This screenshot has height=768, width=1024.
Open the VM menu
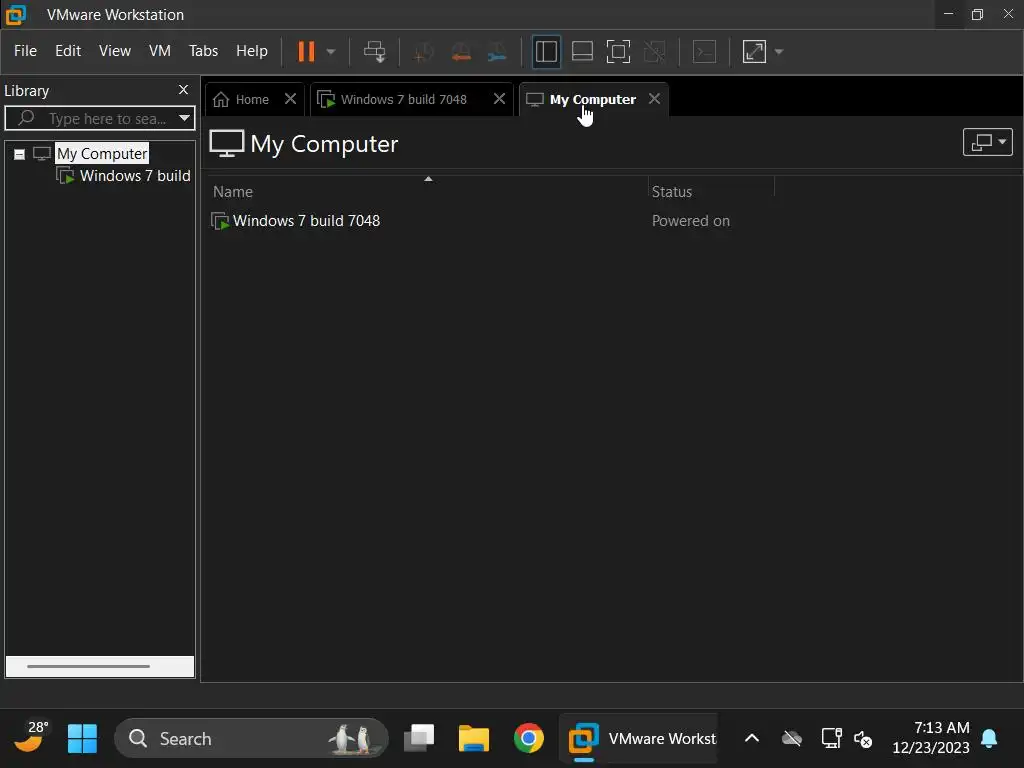click(160, 51)
